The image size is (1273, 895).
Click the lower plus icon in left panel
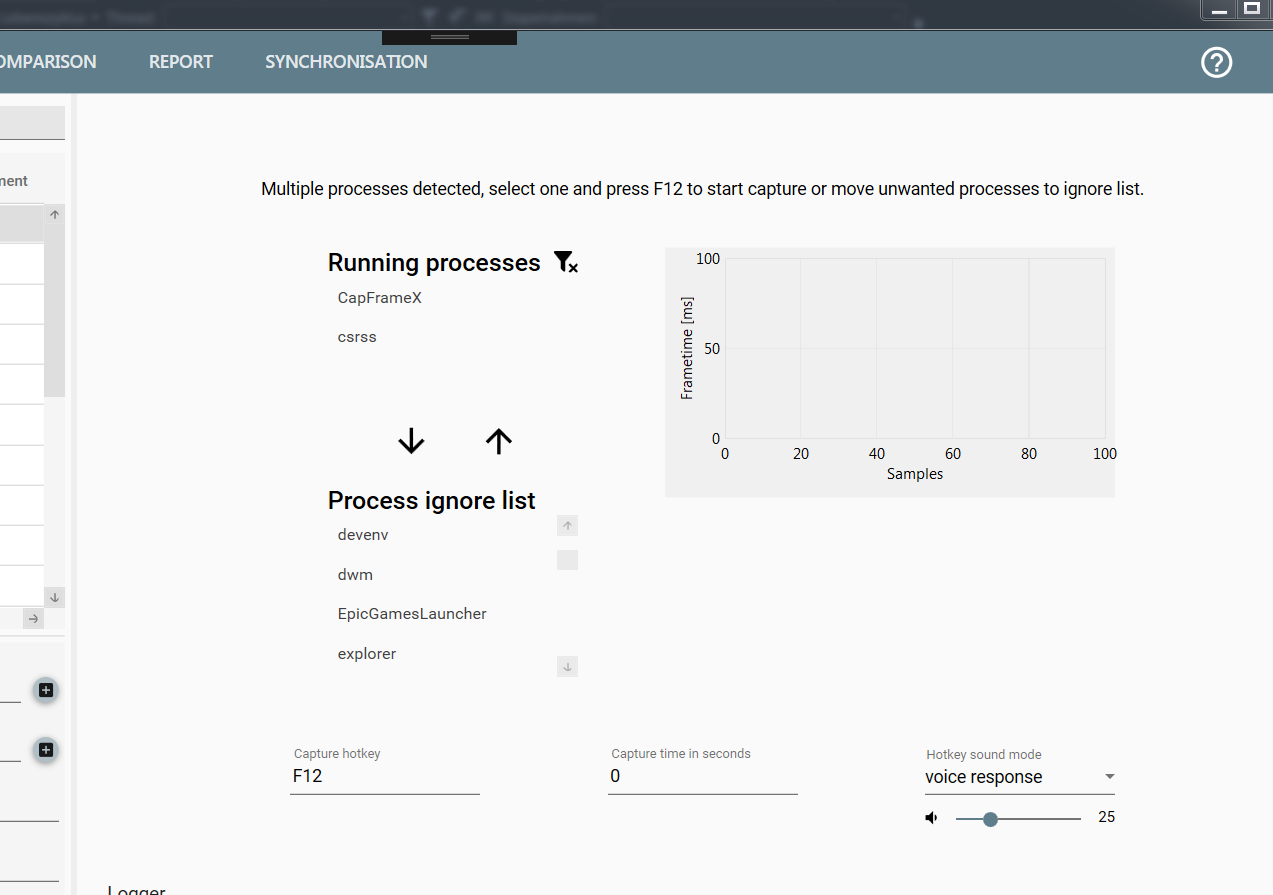45,750
